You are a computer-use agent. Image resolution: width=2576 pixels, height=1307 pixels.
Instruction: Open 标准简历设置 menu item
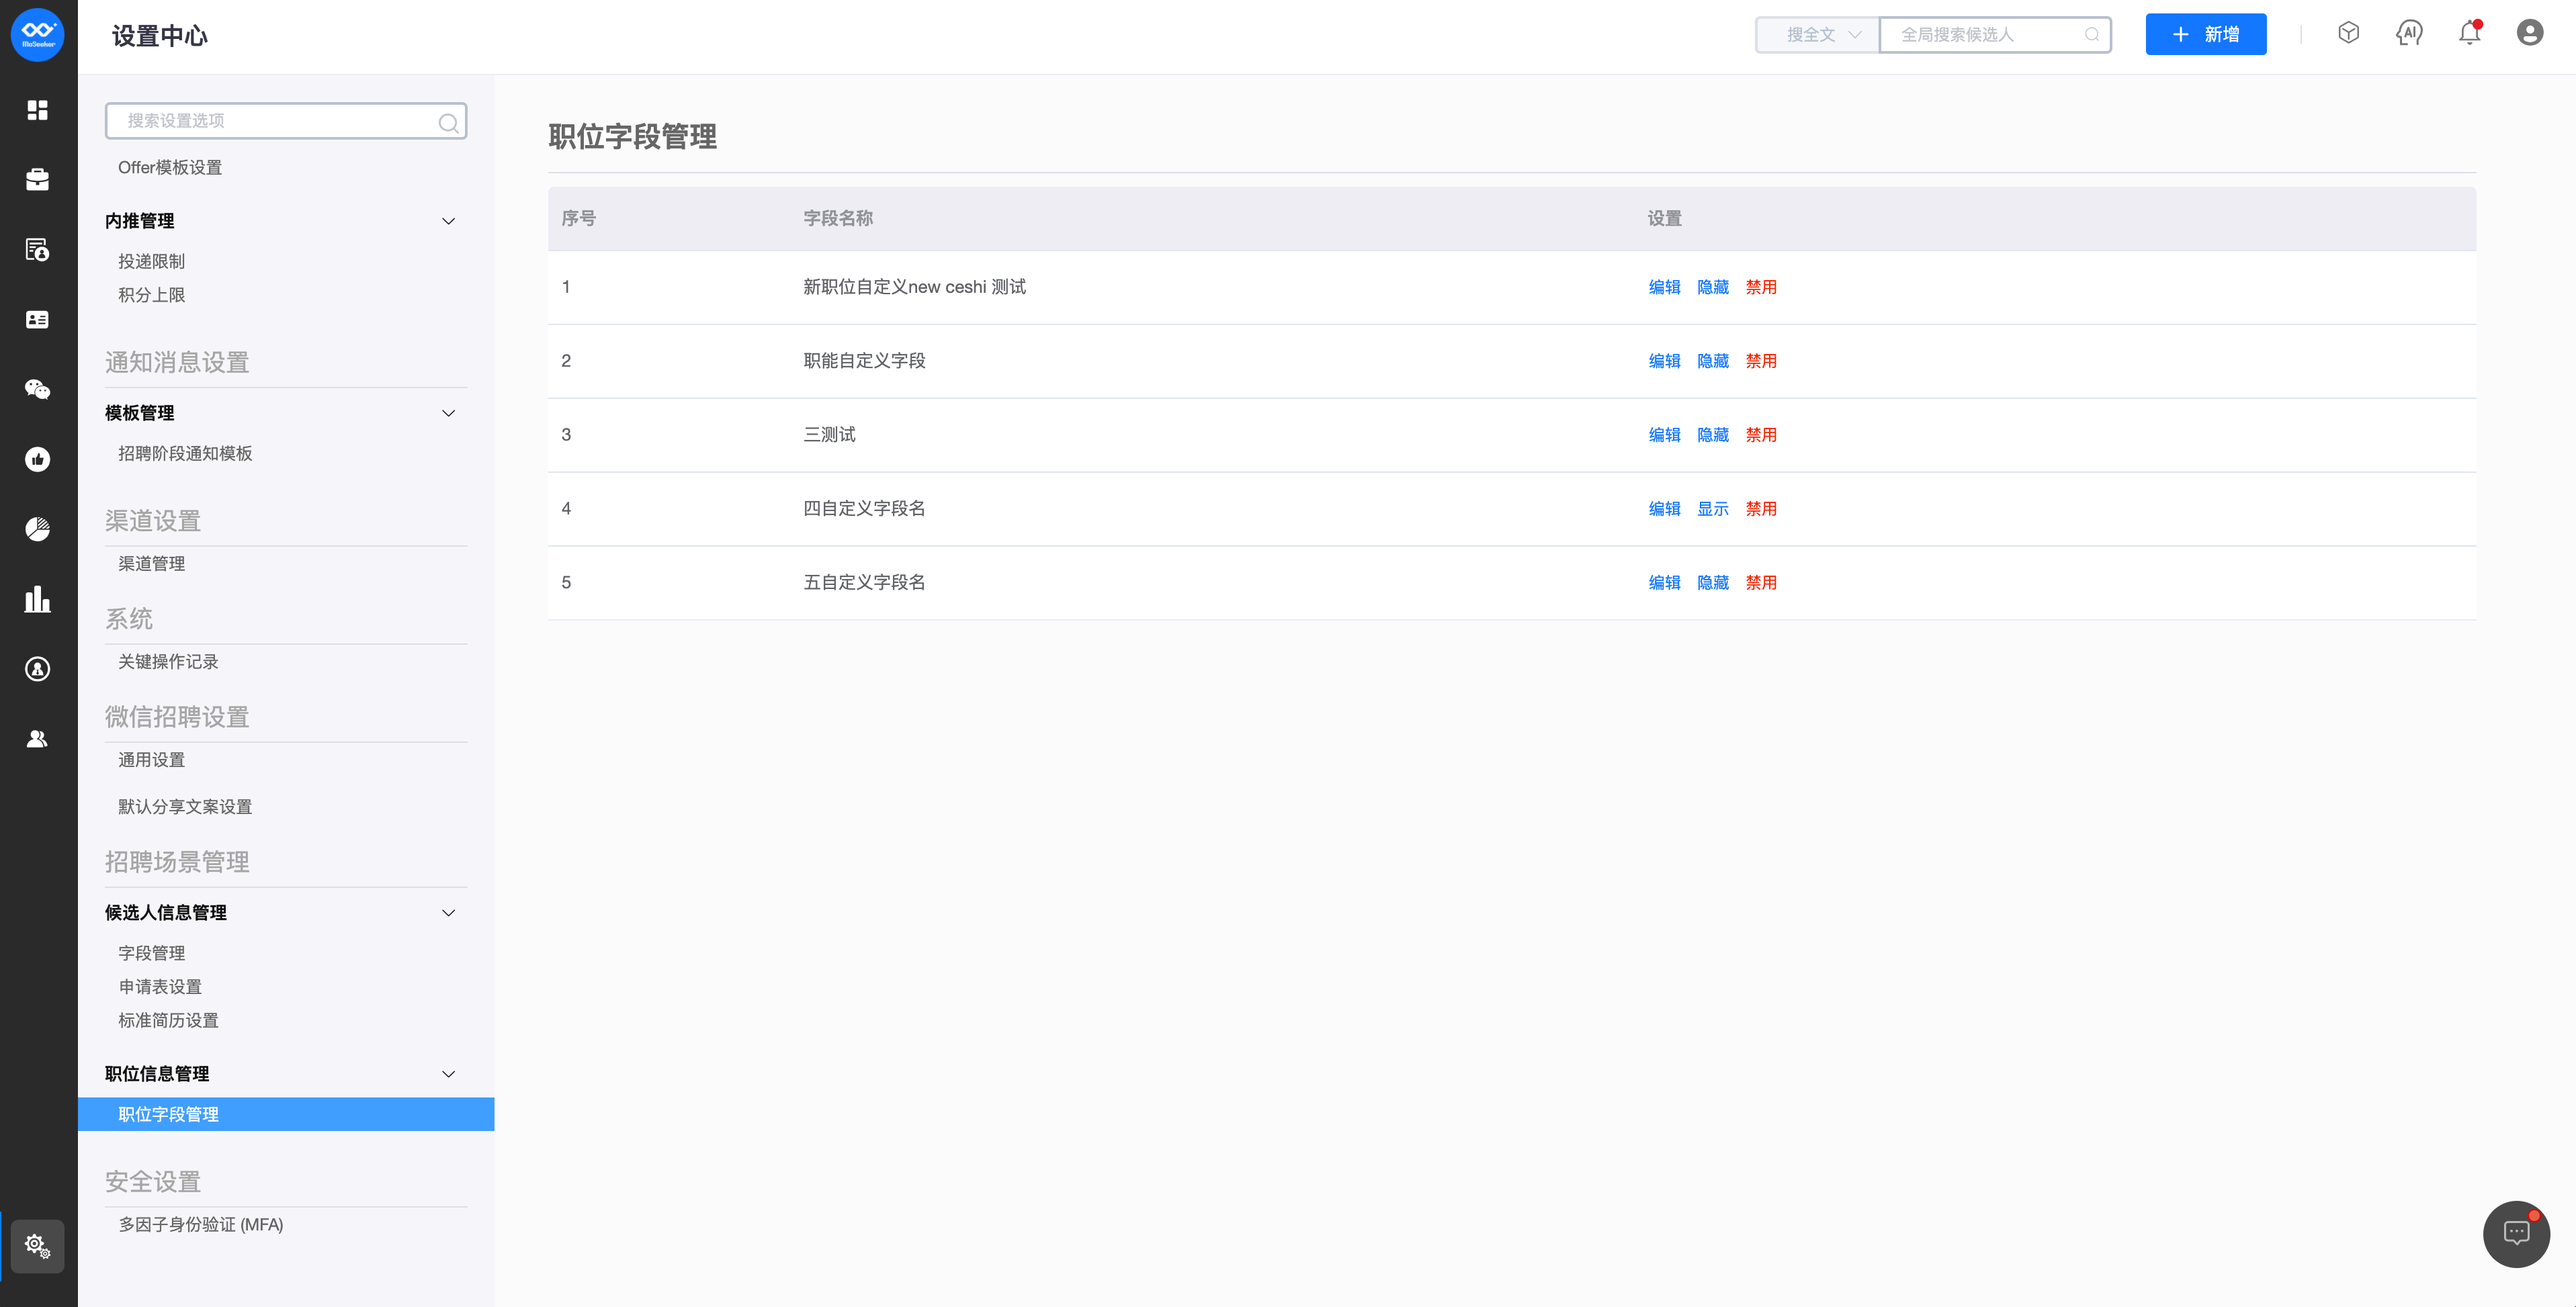click(168, 1021)
